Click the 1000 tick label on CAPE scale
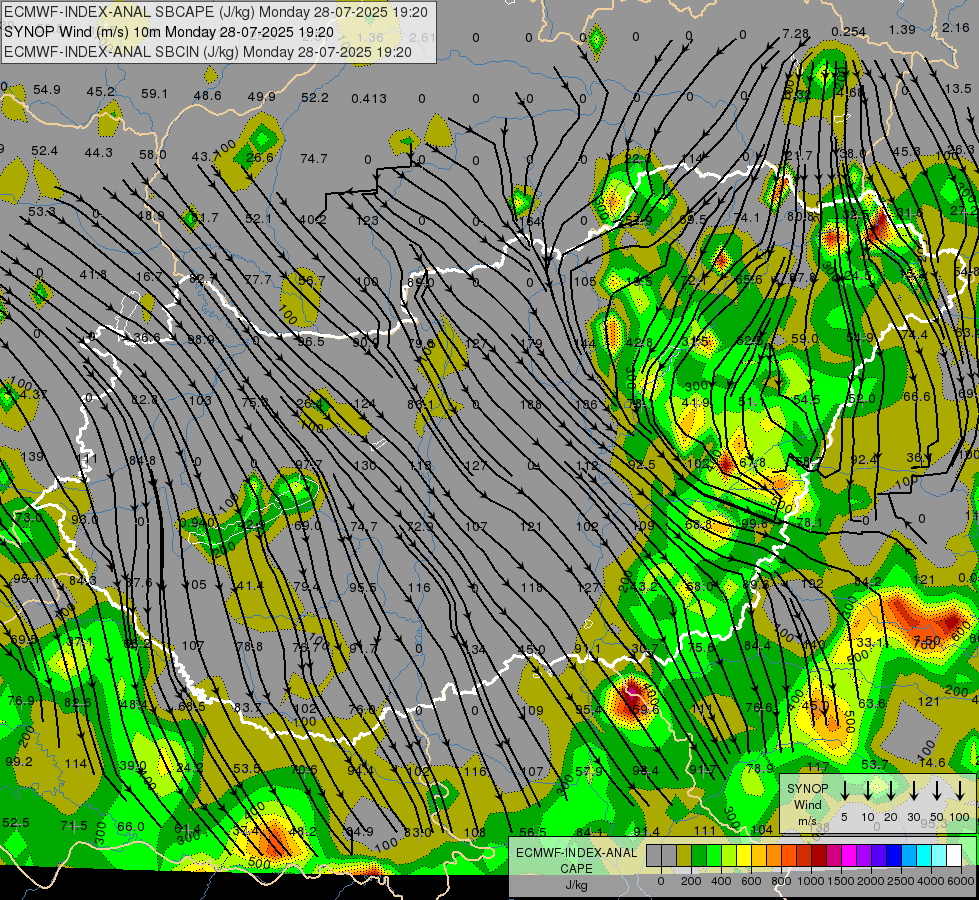Screen dimensions: 979x900 pos(811,881)
